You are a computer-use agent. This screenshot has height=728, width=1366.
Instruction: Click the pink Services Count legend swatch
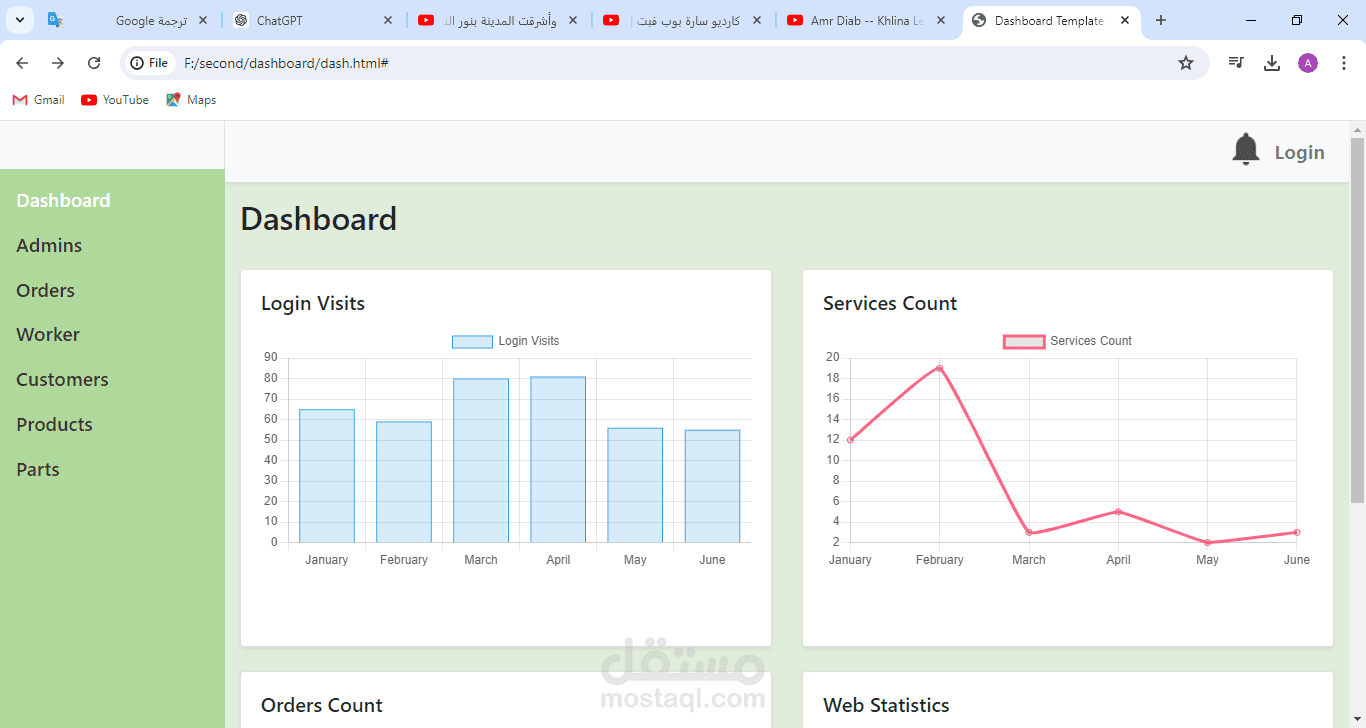click(1024, 341)
